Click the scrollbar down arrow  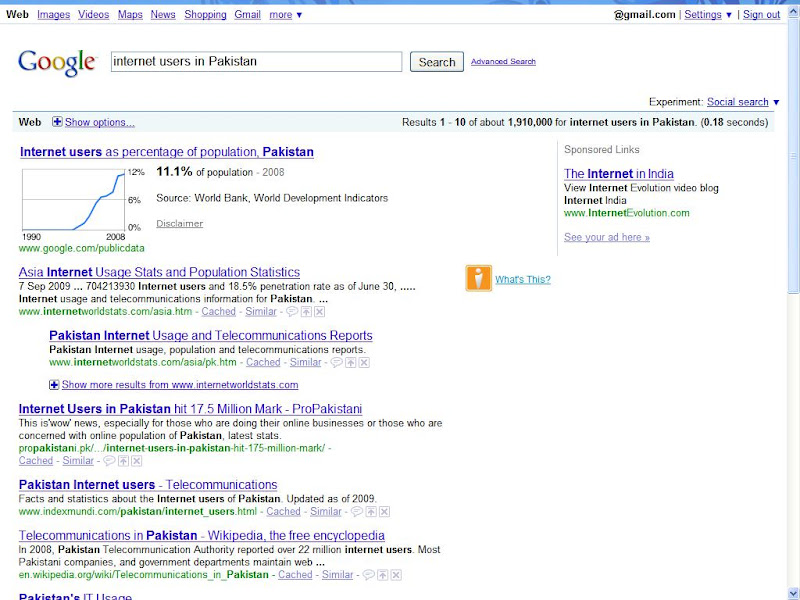point(793,594)
